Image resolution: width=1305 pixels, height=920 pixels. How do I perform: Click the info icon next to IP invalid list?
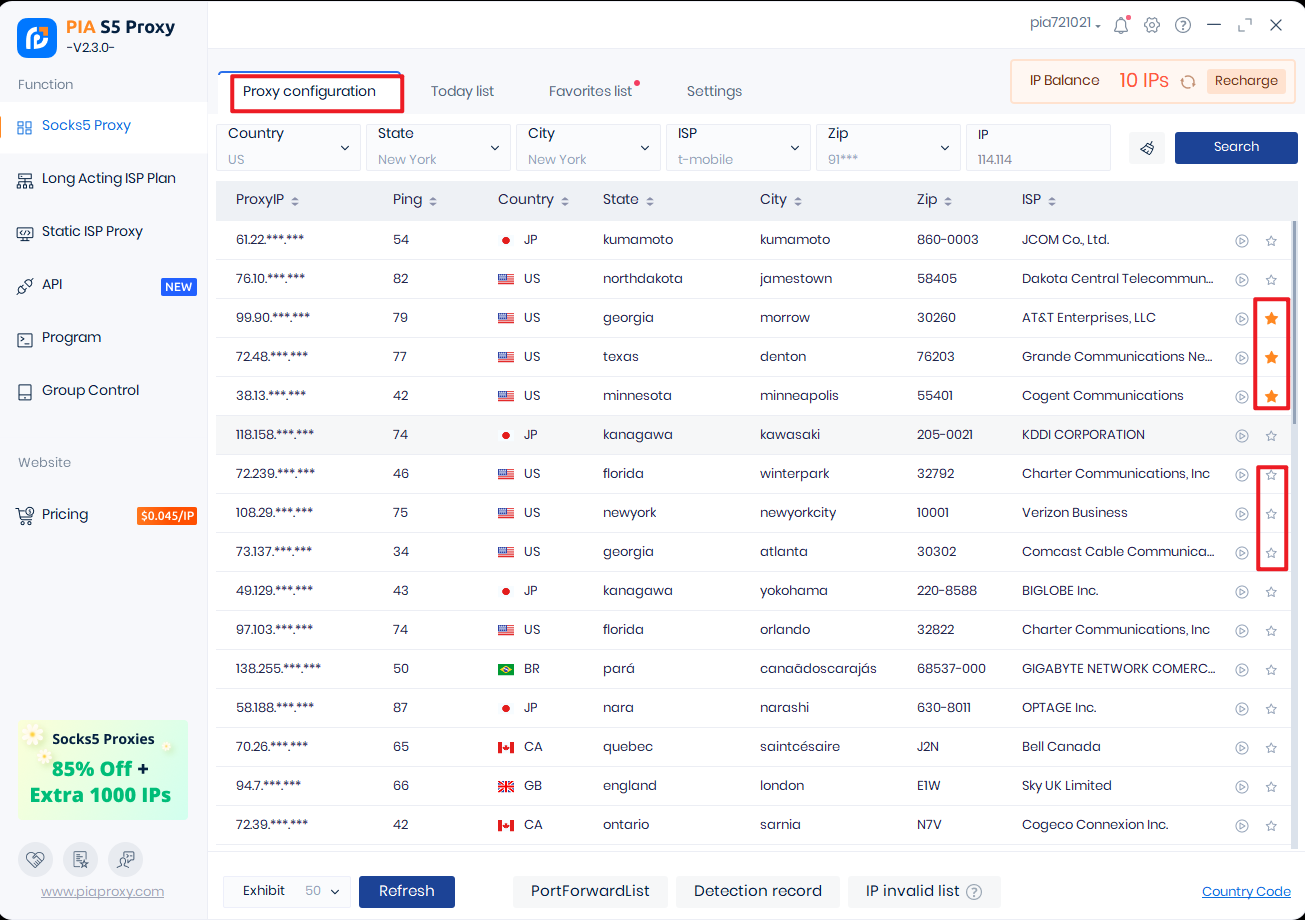pyautogui.click(x=974, y=892)
